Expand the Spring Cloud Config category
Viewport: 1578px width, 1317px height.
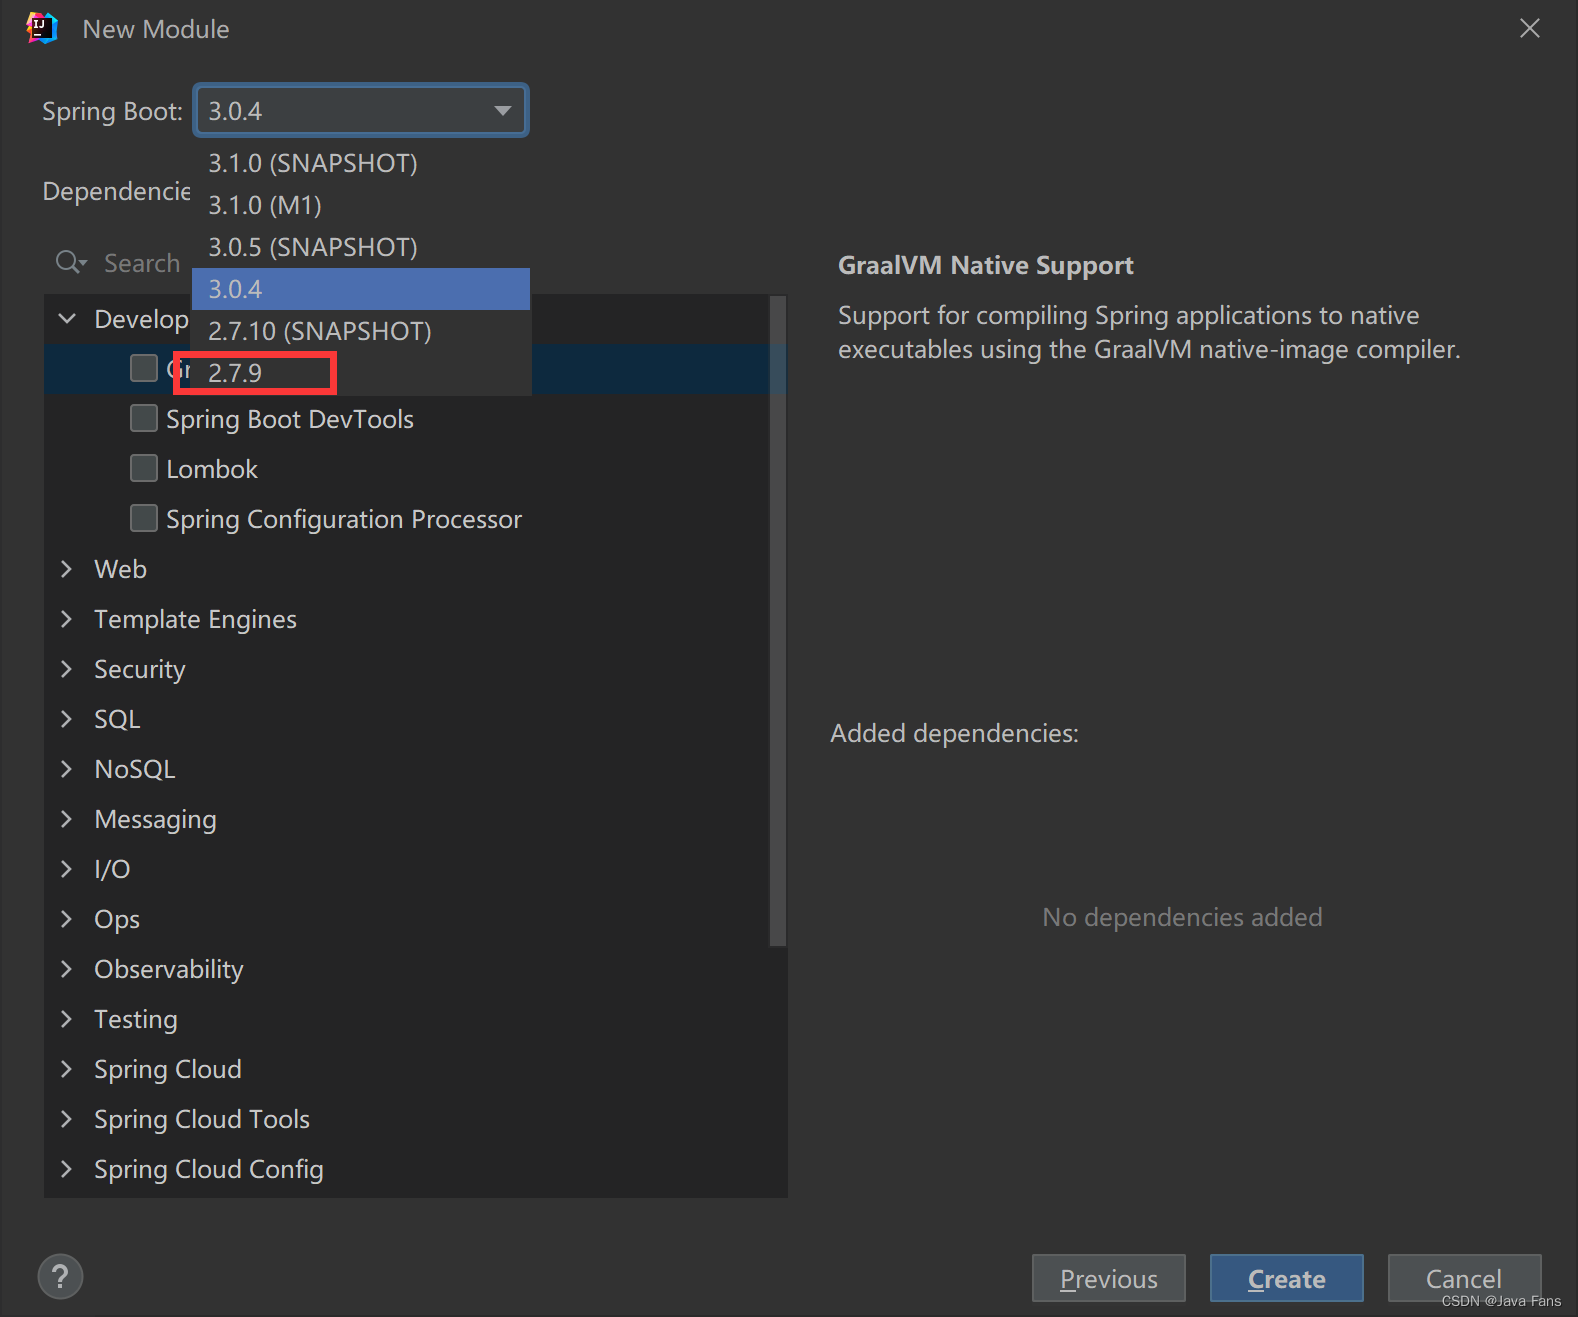[x=67, y=1169]
